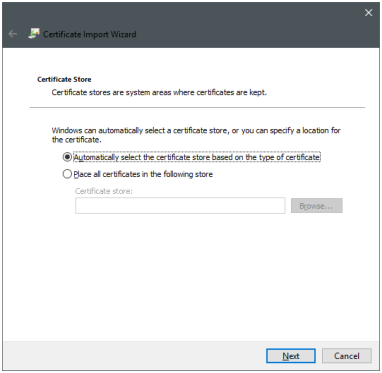
Task: Click the grey footer bar beside Next
Action: 133,355
